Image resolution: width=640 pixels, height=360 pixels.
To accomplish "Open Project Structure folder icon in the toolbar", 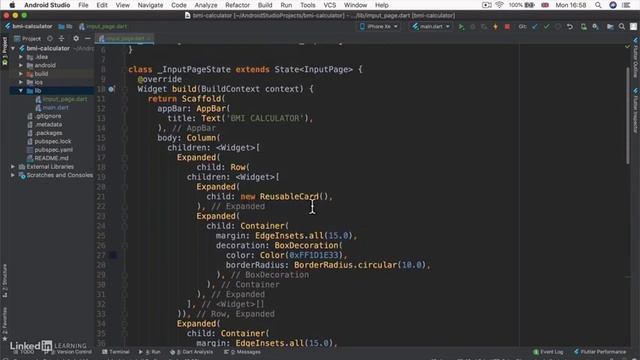I will point(610,27).
